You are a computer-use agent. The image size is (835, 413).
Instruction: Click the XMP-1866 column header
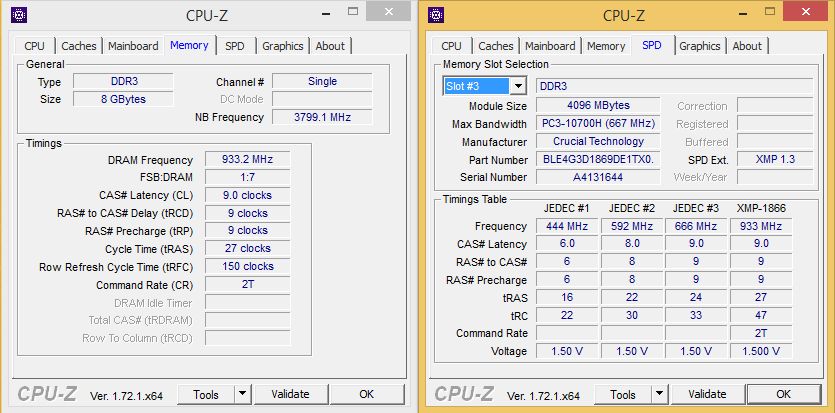[761, 209]
